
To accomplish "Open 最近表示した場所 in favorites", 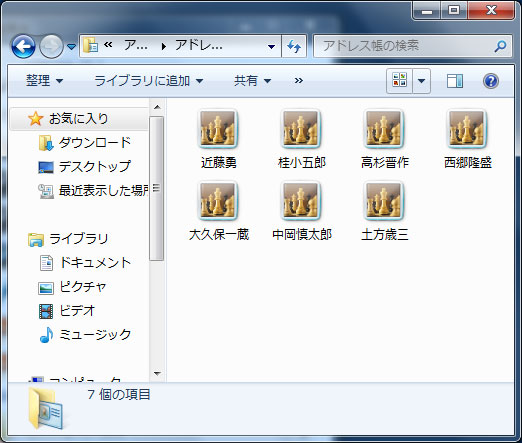I will pos(93,191).
